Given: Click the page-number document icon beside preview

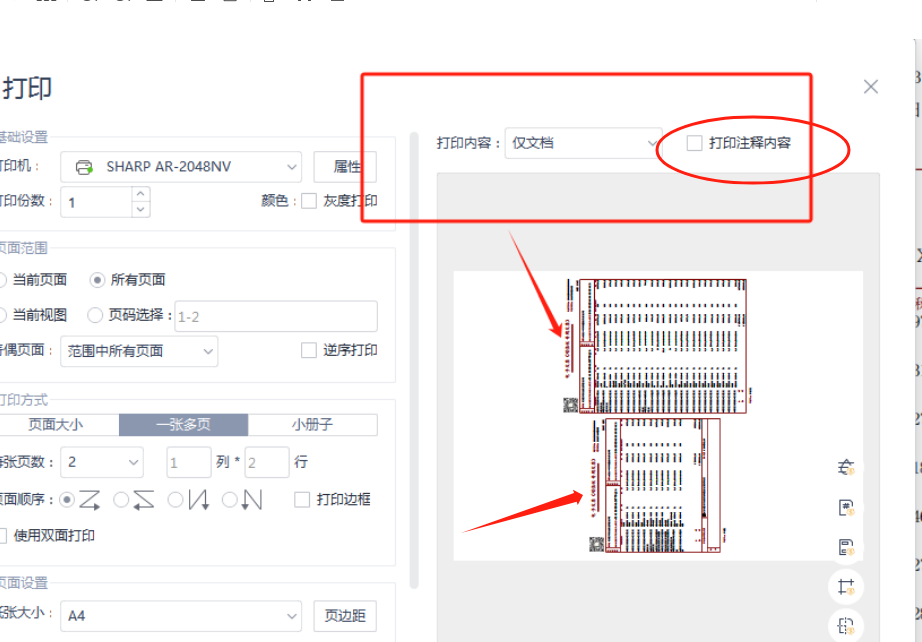Looking at the screenshot, I should pyautogui.click(x=846, y=507).
